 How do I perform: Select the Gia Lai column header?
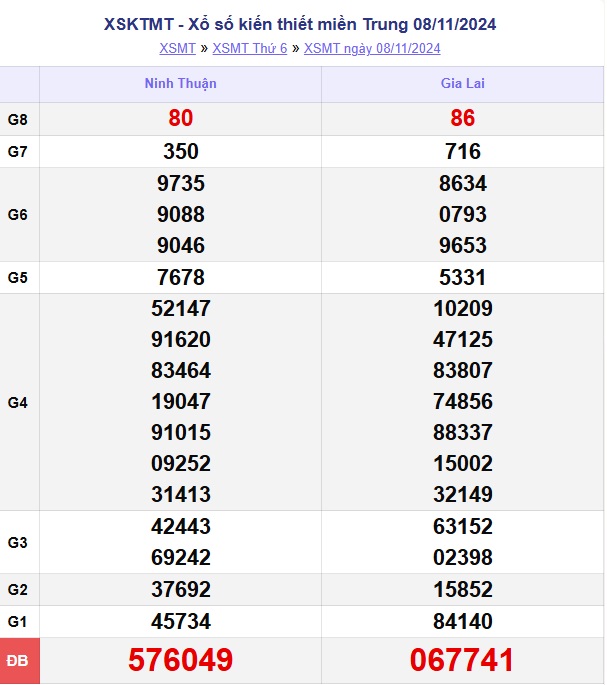pyautogui.click(x=462, y=84)
